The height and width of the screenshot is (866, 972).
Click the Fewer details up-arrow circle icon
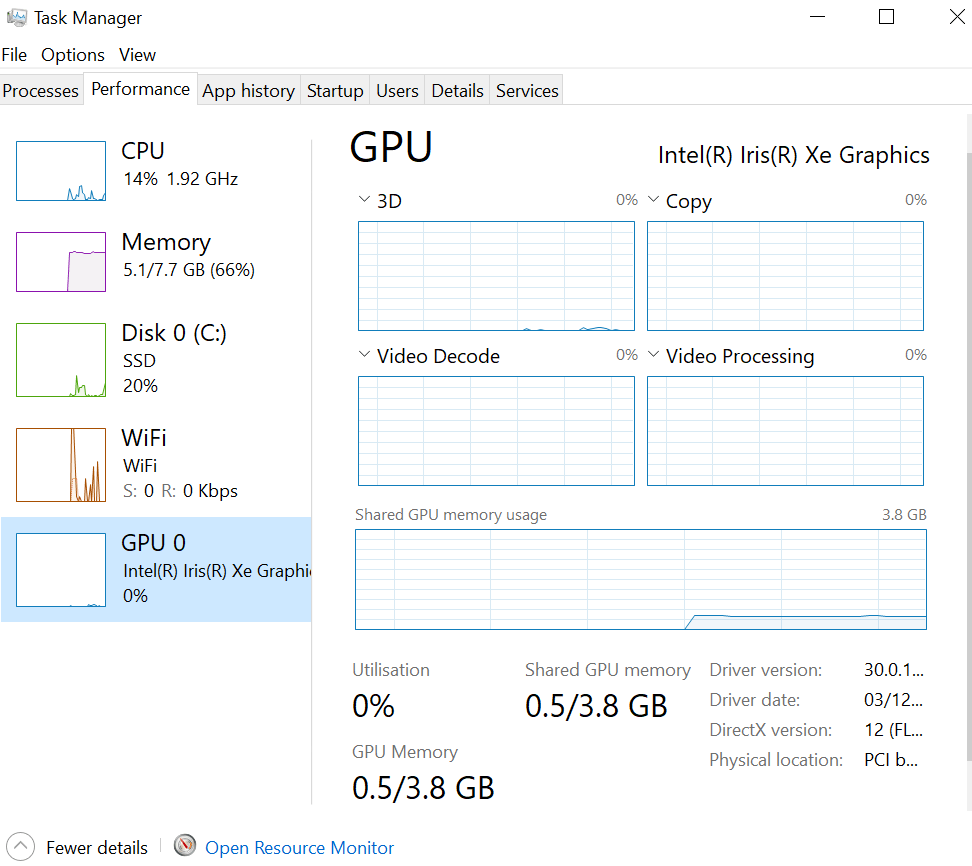(20, 846)
